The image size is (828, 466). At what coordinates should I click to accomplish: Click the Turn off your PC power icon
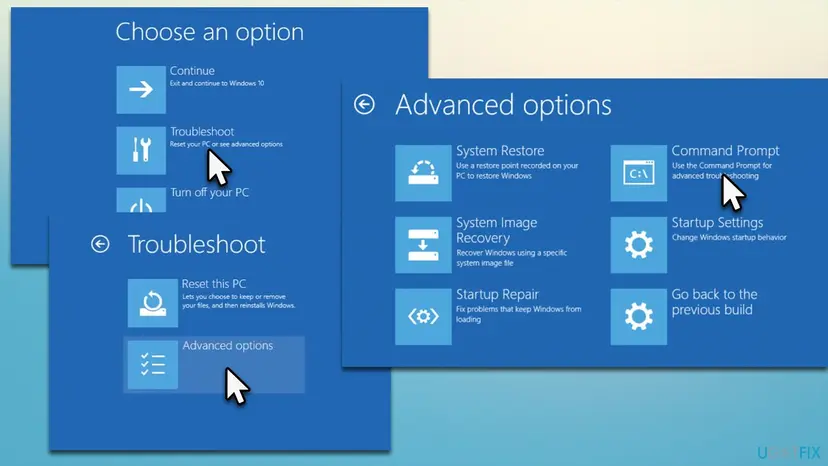(141, 200)
